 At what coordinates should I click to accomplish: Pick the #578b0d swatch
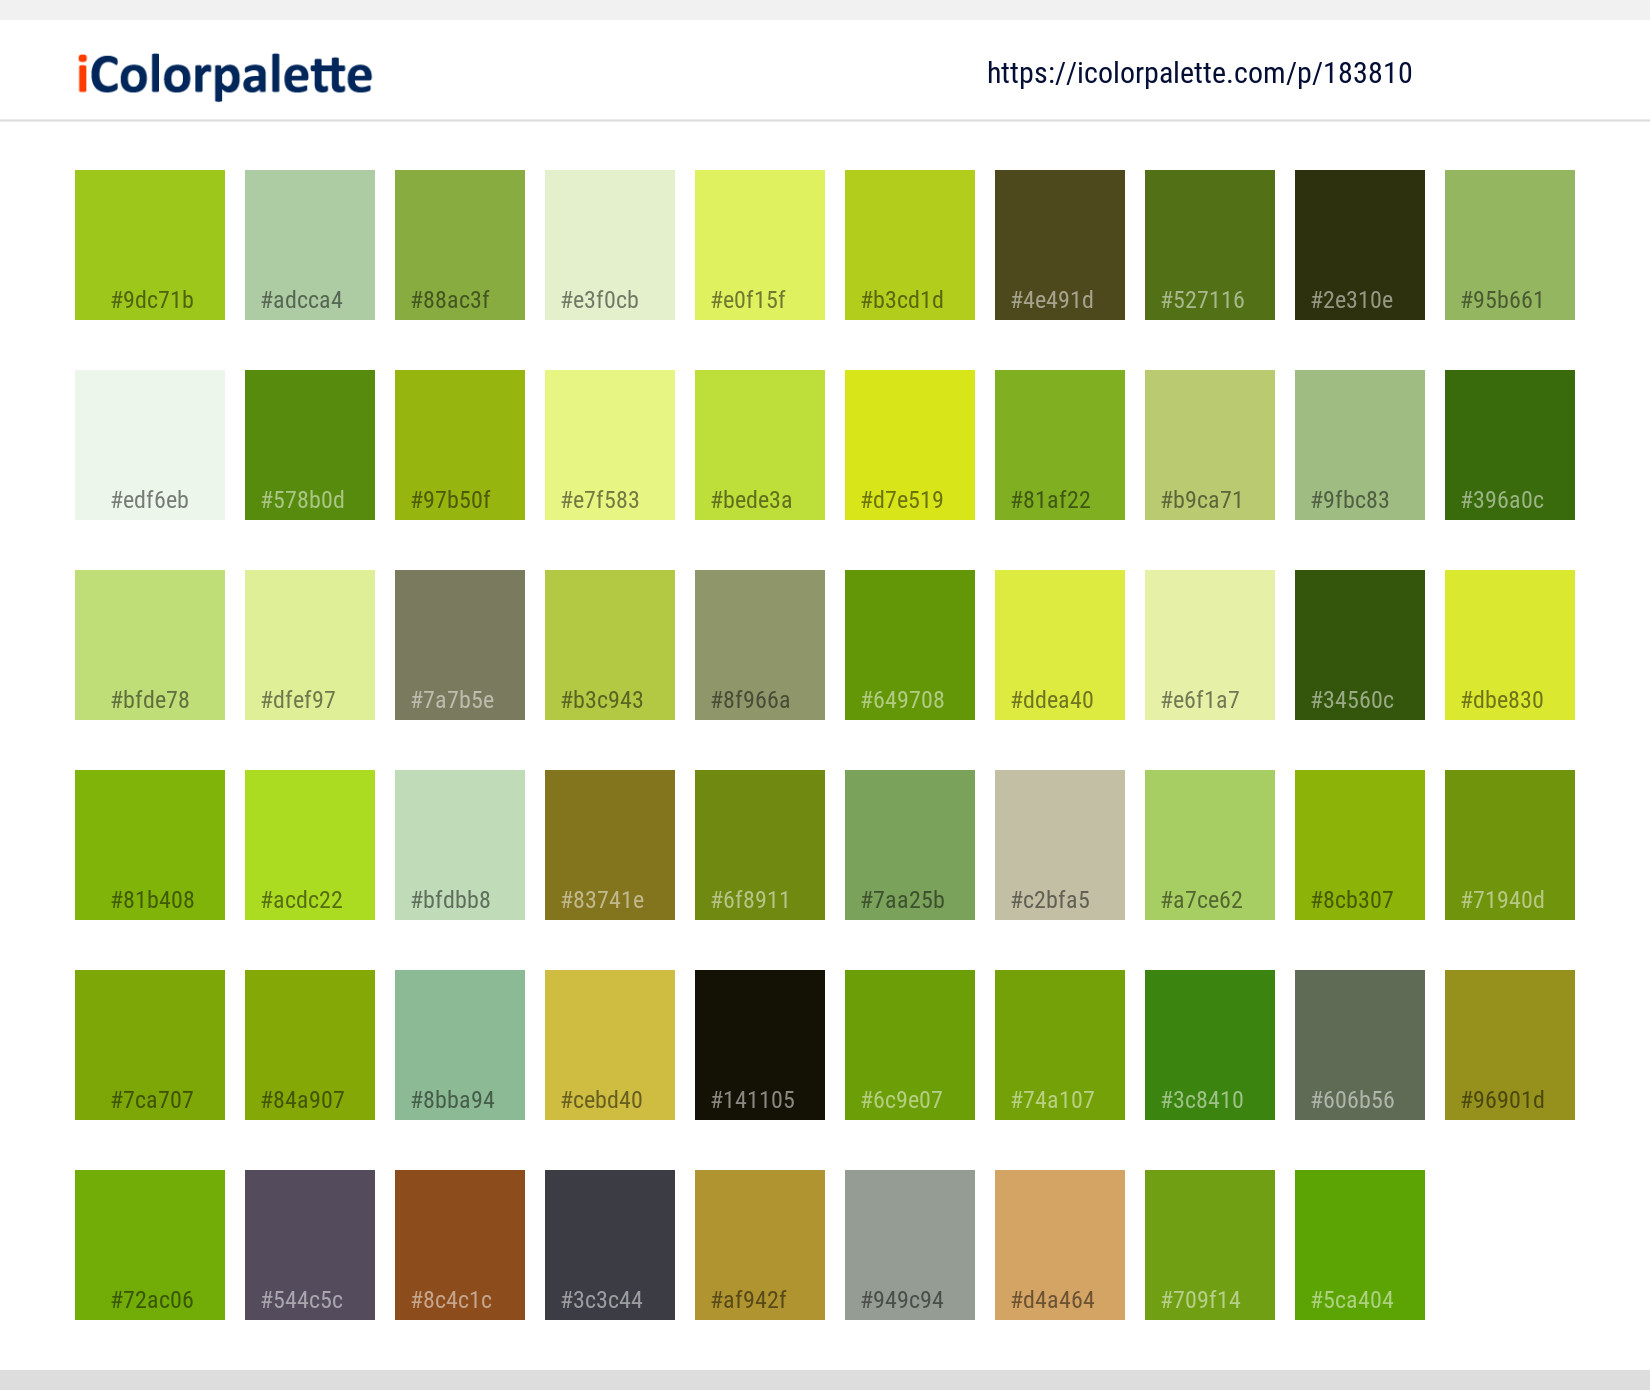310,445
